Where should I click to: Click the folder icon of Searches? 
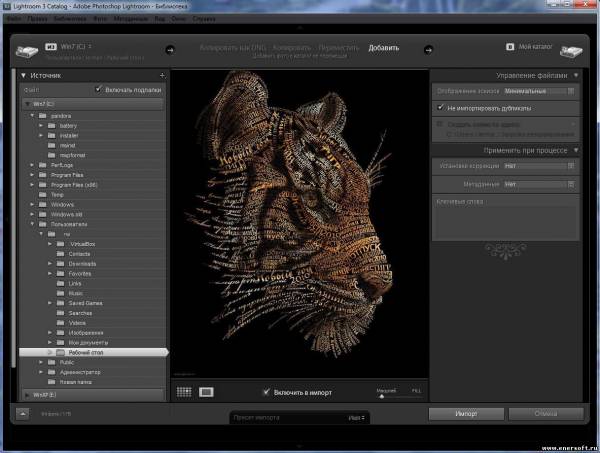click(x=60, y=313)
